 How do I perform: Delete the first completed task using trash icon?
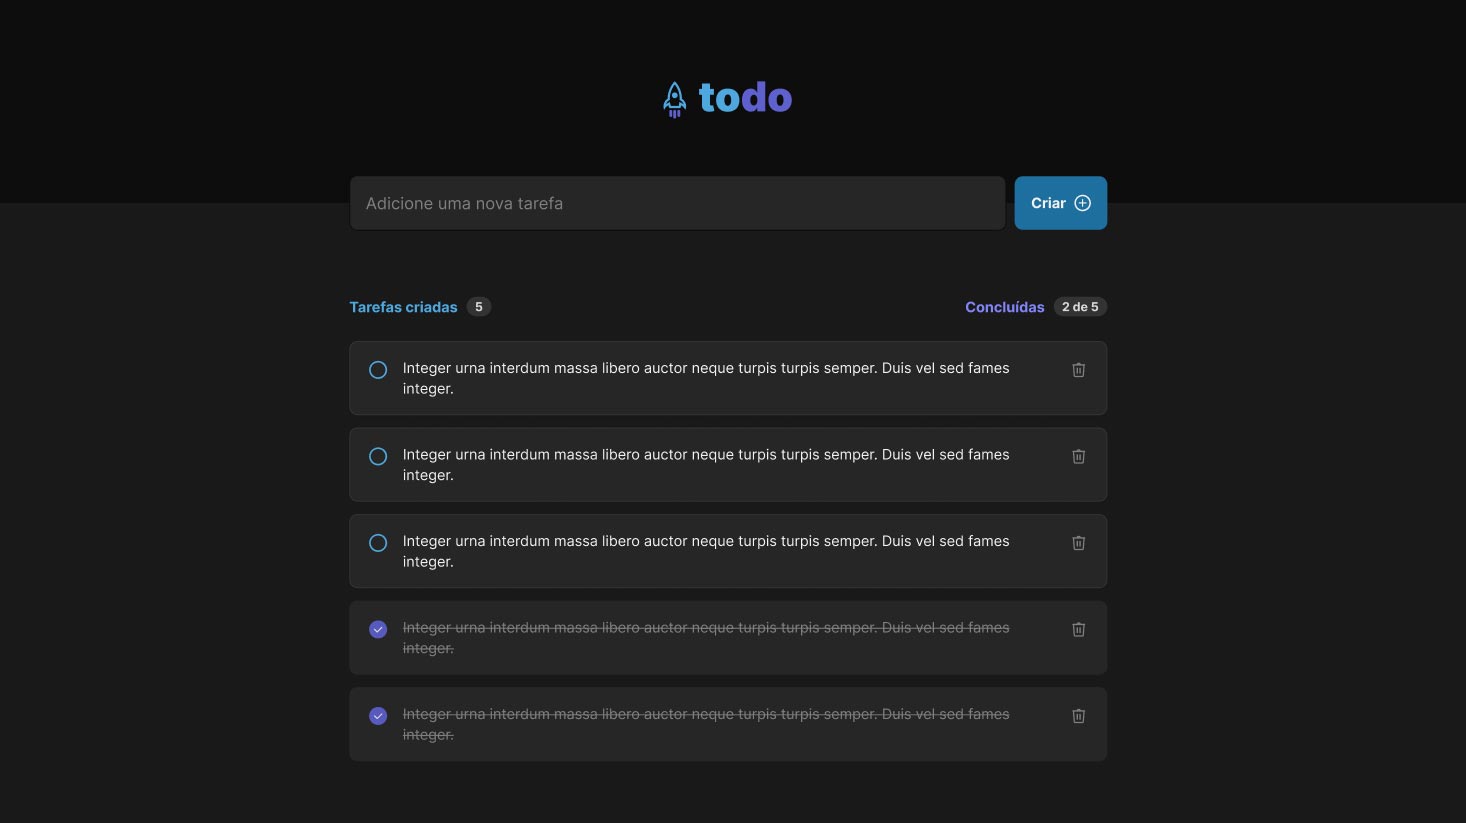[1078, 629]
